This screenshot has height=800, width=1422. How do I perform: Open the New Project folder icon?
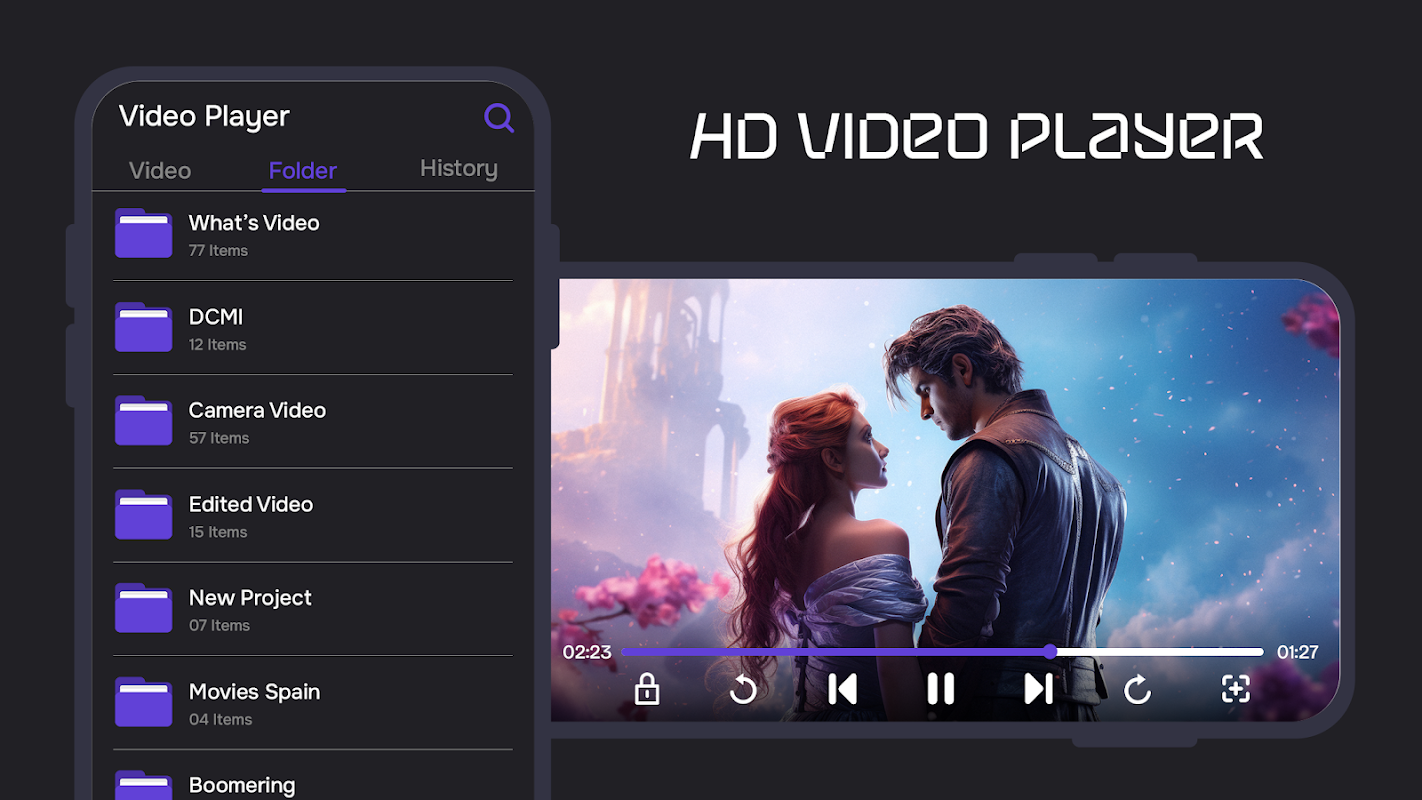coord(144,608)
